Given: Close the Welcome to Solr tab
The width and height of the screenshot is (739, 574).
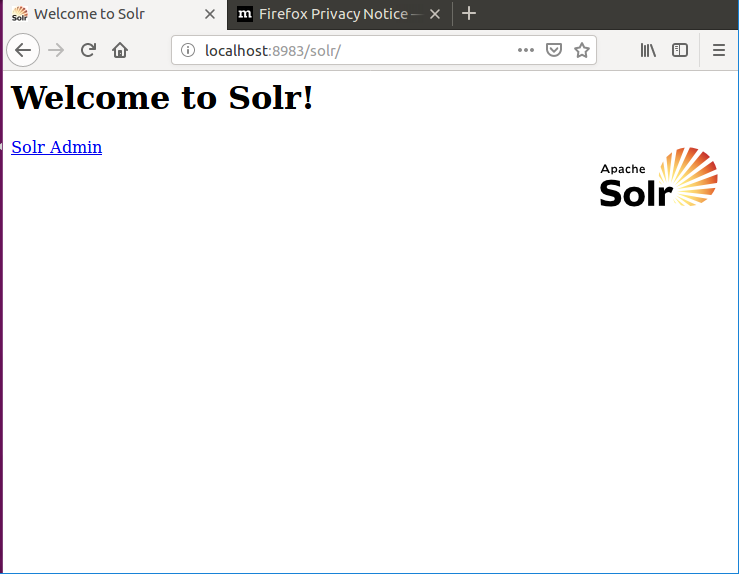Looking at the screenshot, I should coord(210,14).
